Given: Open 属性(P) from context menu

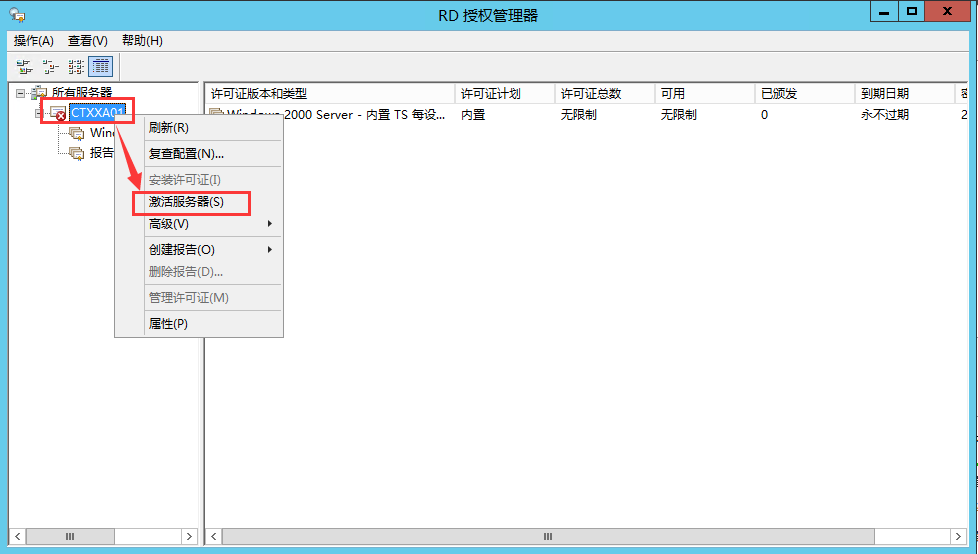Looking at the screenshot, I should point(198,324).
